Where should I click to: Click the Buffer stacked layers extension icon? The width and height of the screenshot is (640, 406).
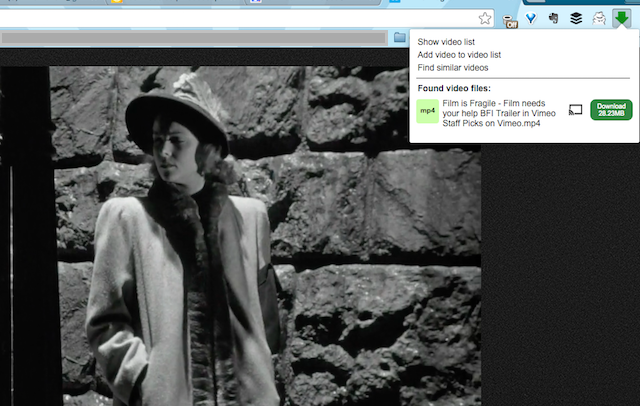coord(576,18)
